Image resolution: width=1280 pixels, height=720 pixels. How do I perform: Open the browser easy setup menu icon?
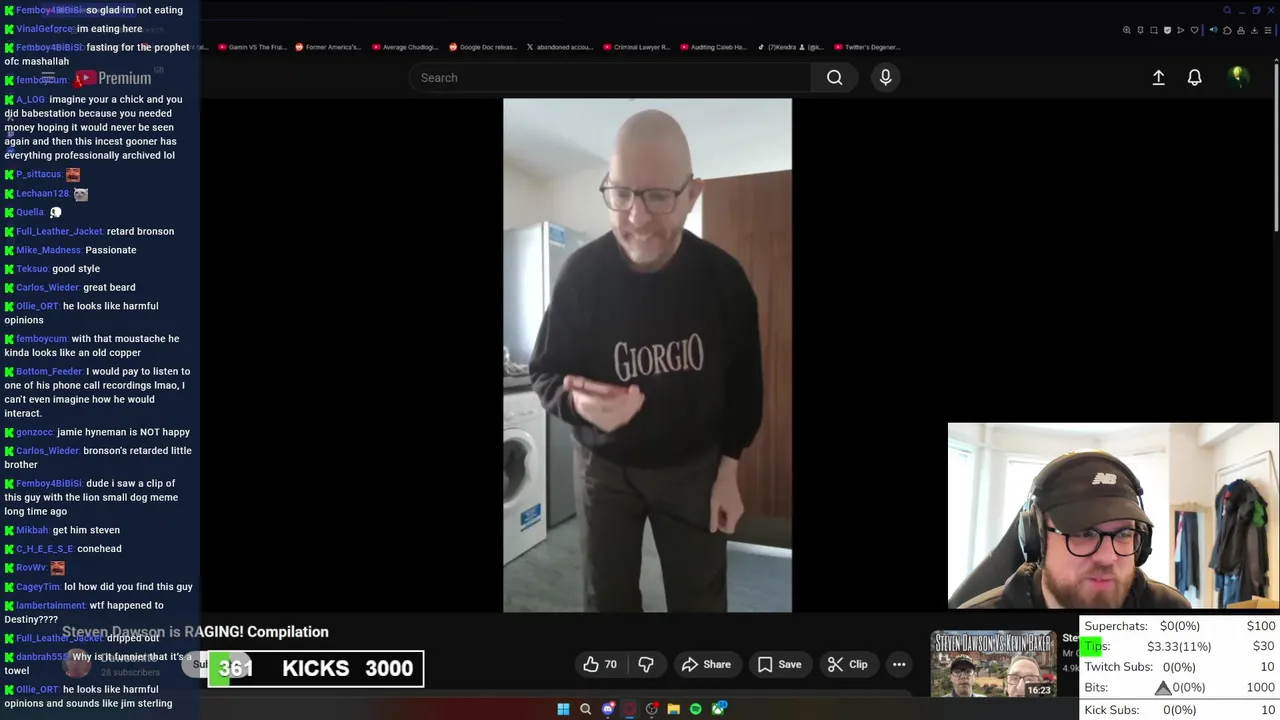pos(1268,30)
